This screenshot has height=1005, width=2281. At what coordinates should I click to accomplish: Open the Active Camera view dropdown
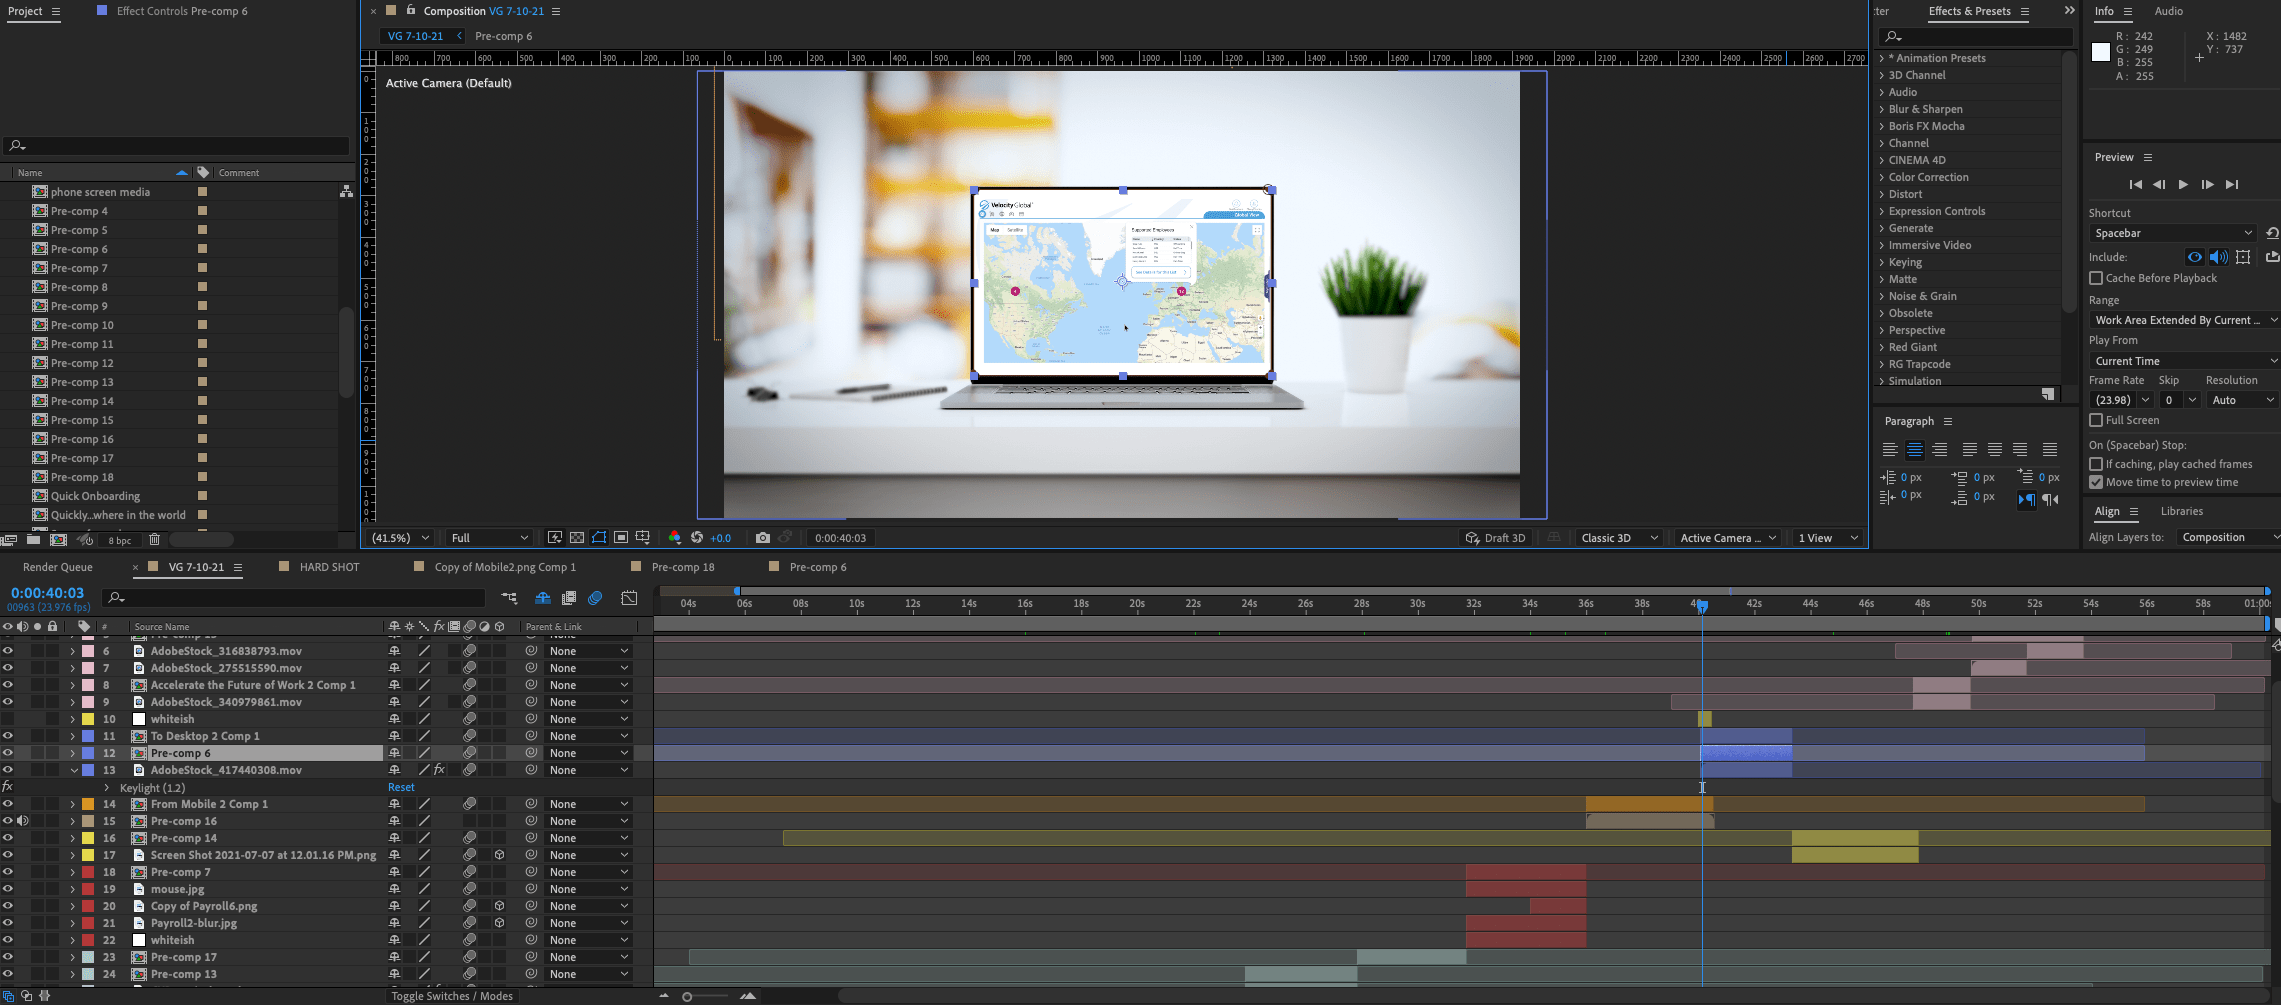tap(1727, 538)
